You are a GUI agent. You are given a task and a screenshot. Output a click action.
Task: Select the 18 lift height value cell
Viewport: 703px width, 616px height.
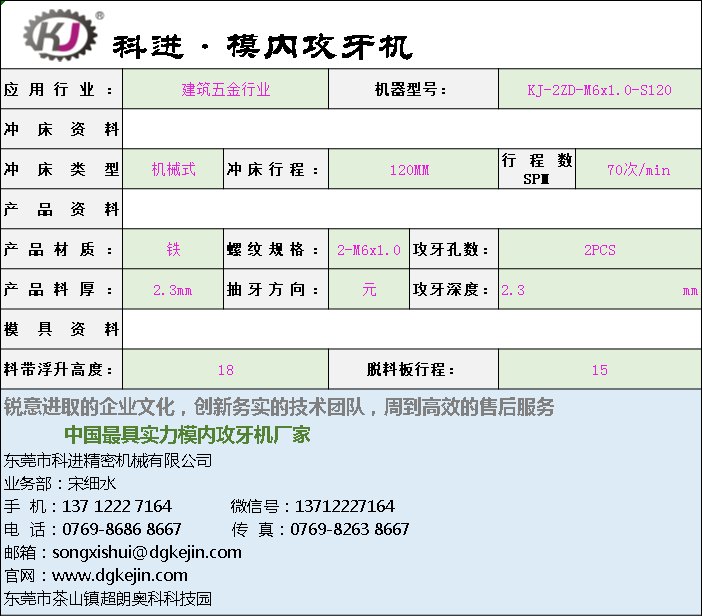tap(226, 369)
